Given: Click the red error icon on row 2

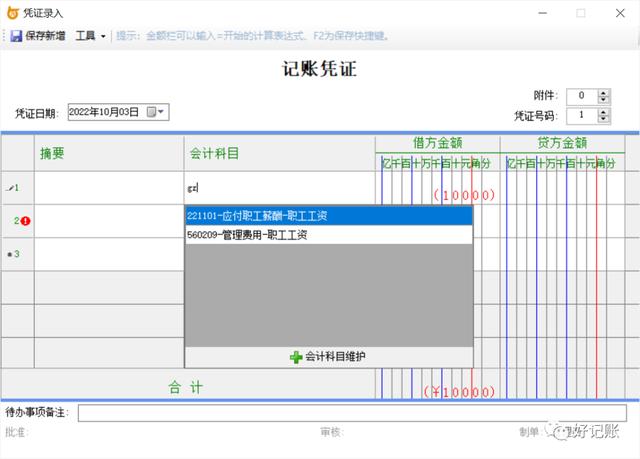Looking at the screenshot, I should [26, 221].
